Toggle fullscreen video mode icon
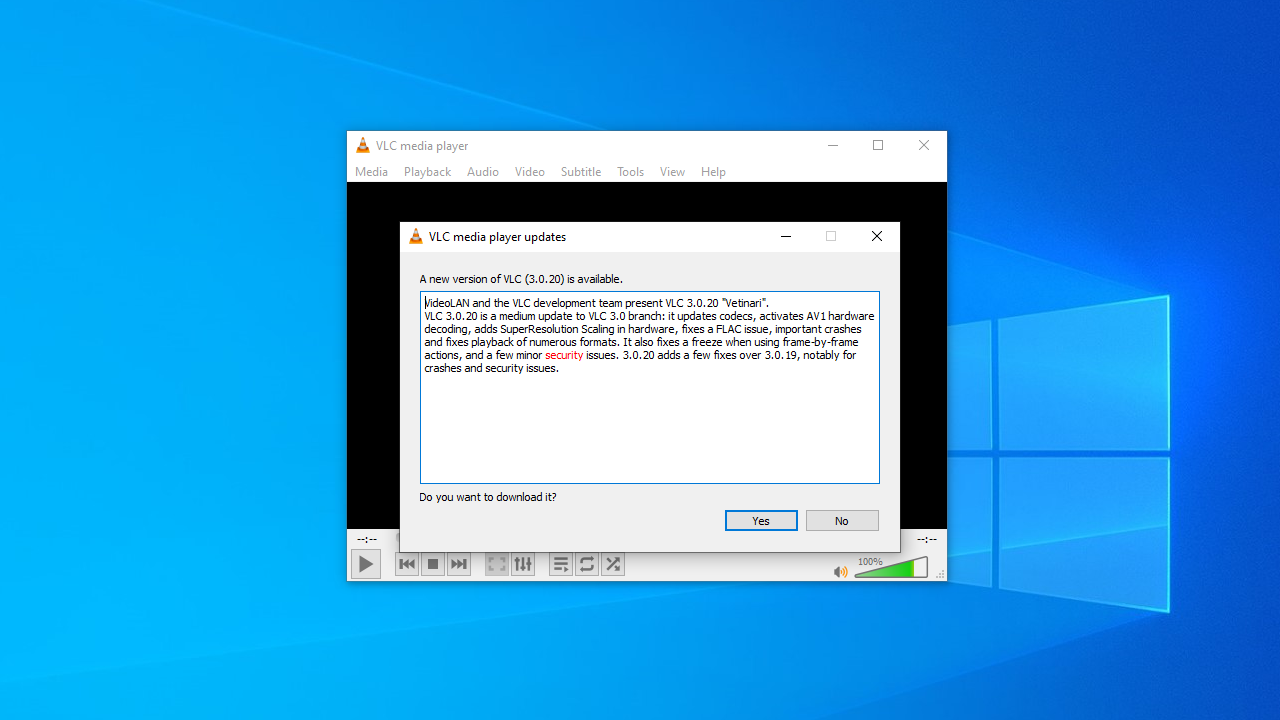The width and height of the screenshot is (1280, 720). pos(497,564)
